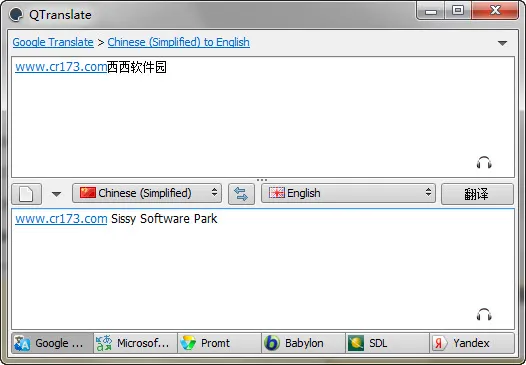Click inside the translation output area
526x365 pixels.
pyautogui.click(x=263, y=269)
